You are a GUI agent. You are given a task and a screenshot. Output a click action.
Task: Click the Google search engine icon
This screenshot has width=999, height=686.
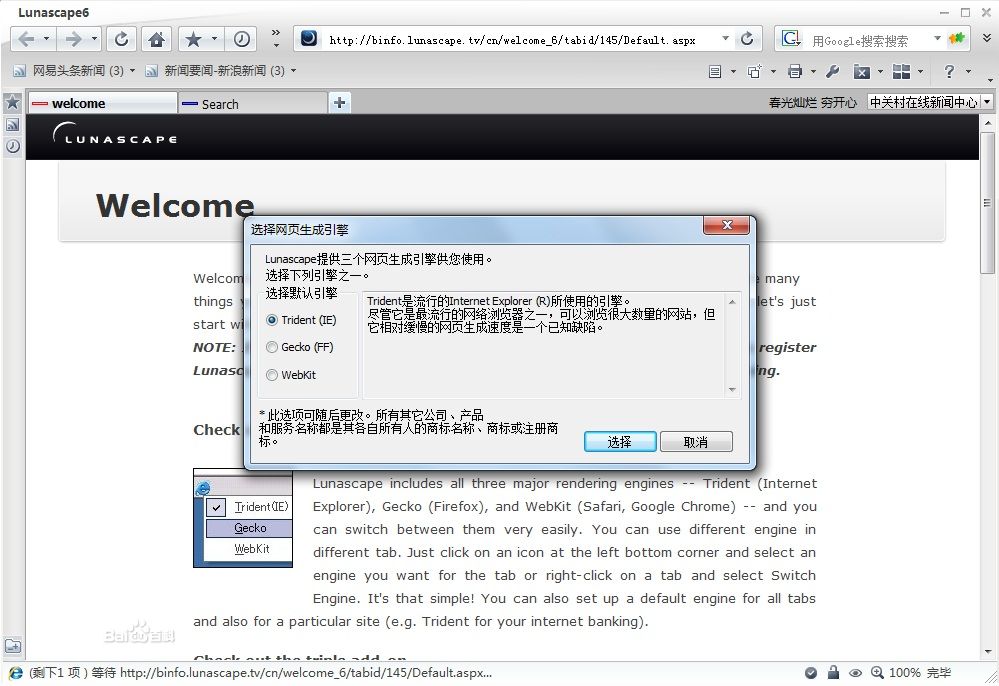tap(791, 39)
